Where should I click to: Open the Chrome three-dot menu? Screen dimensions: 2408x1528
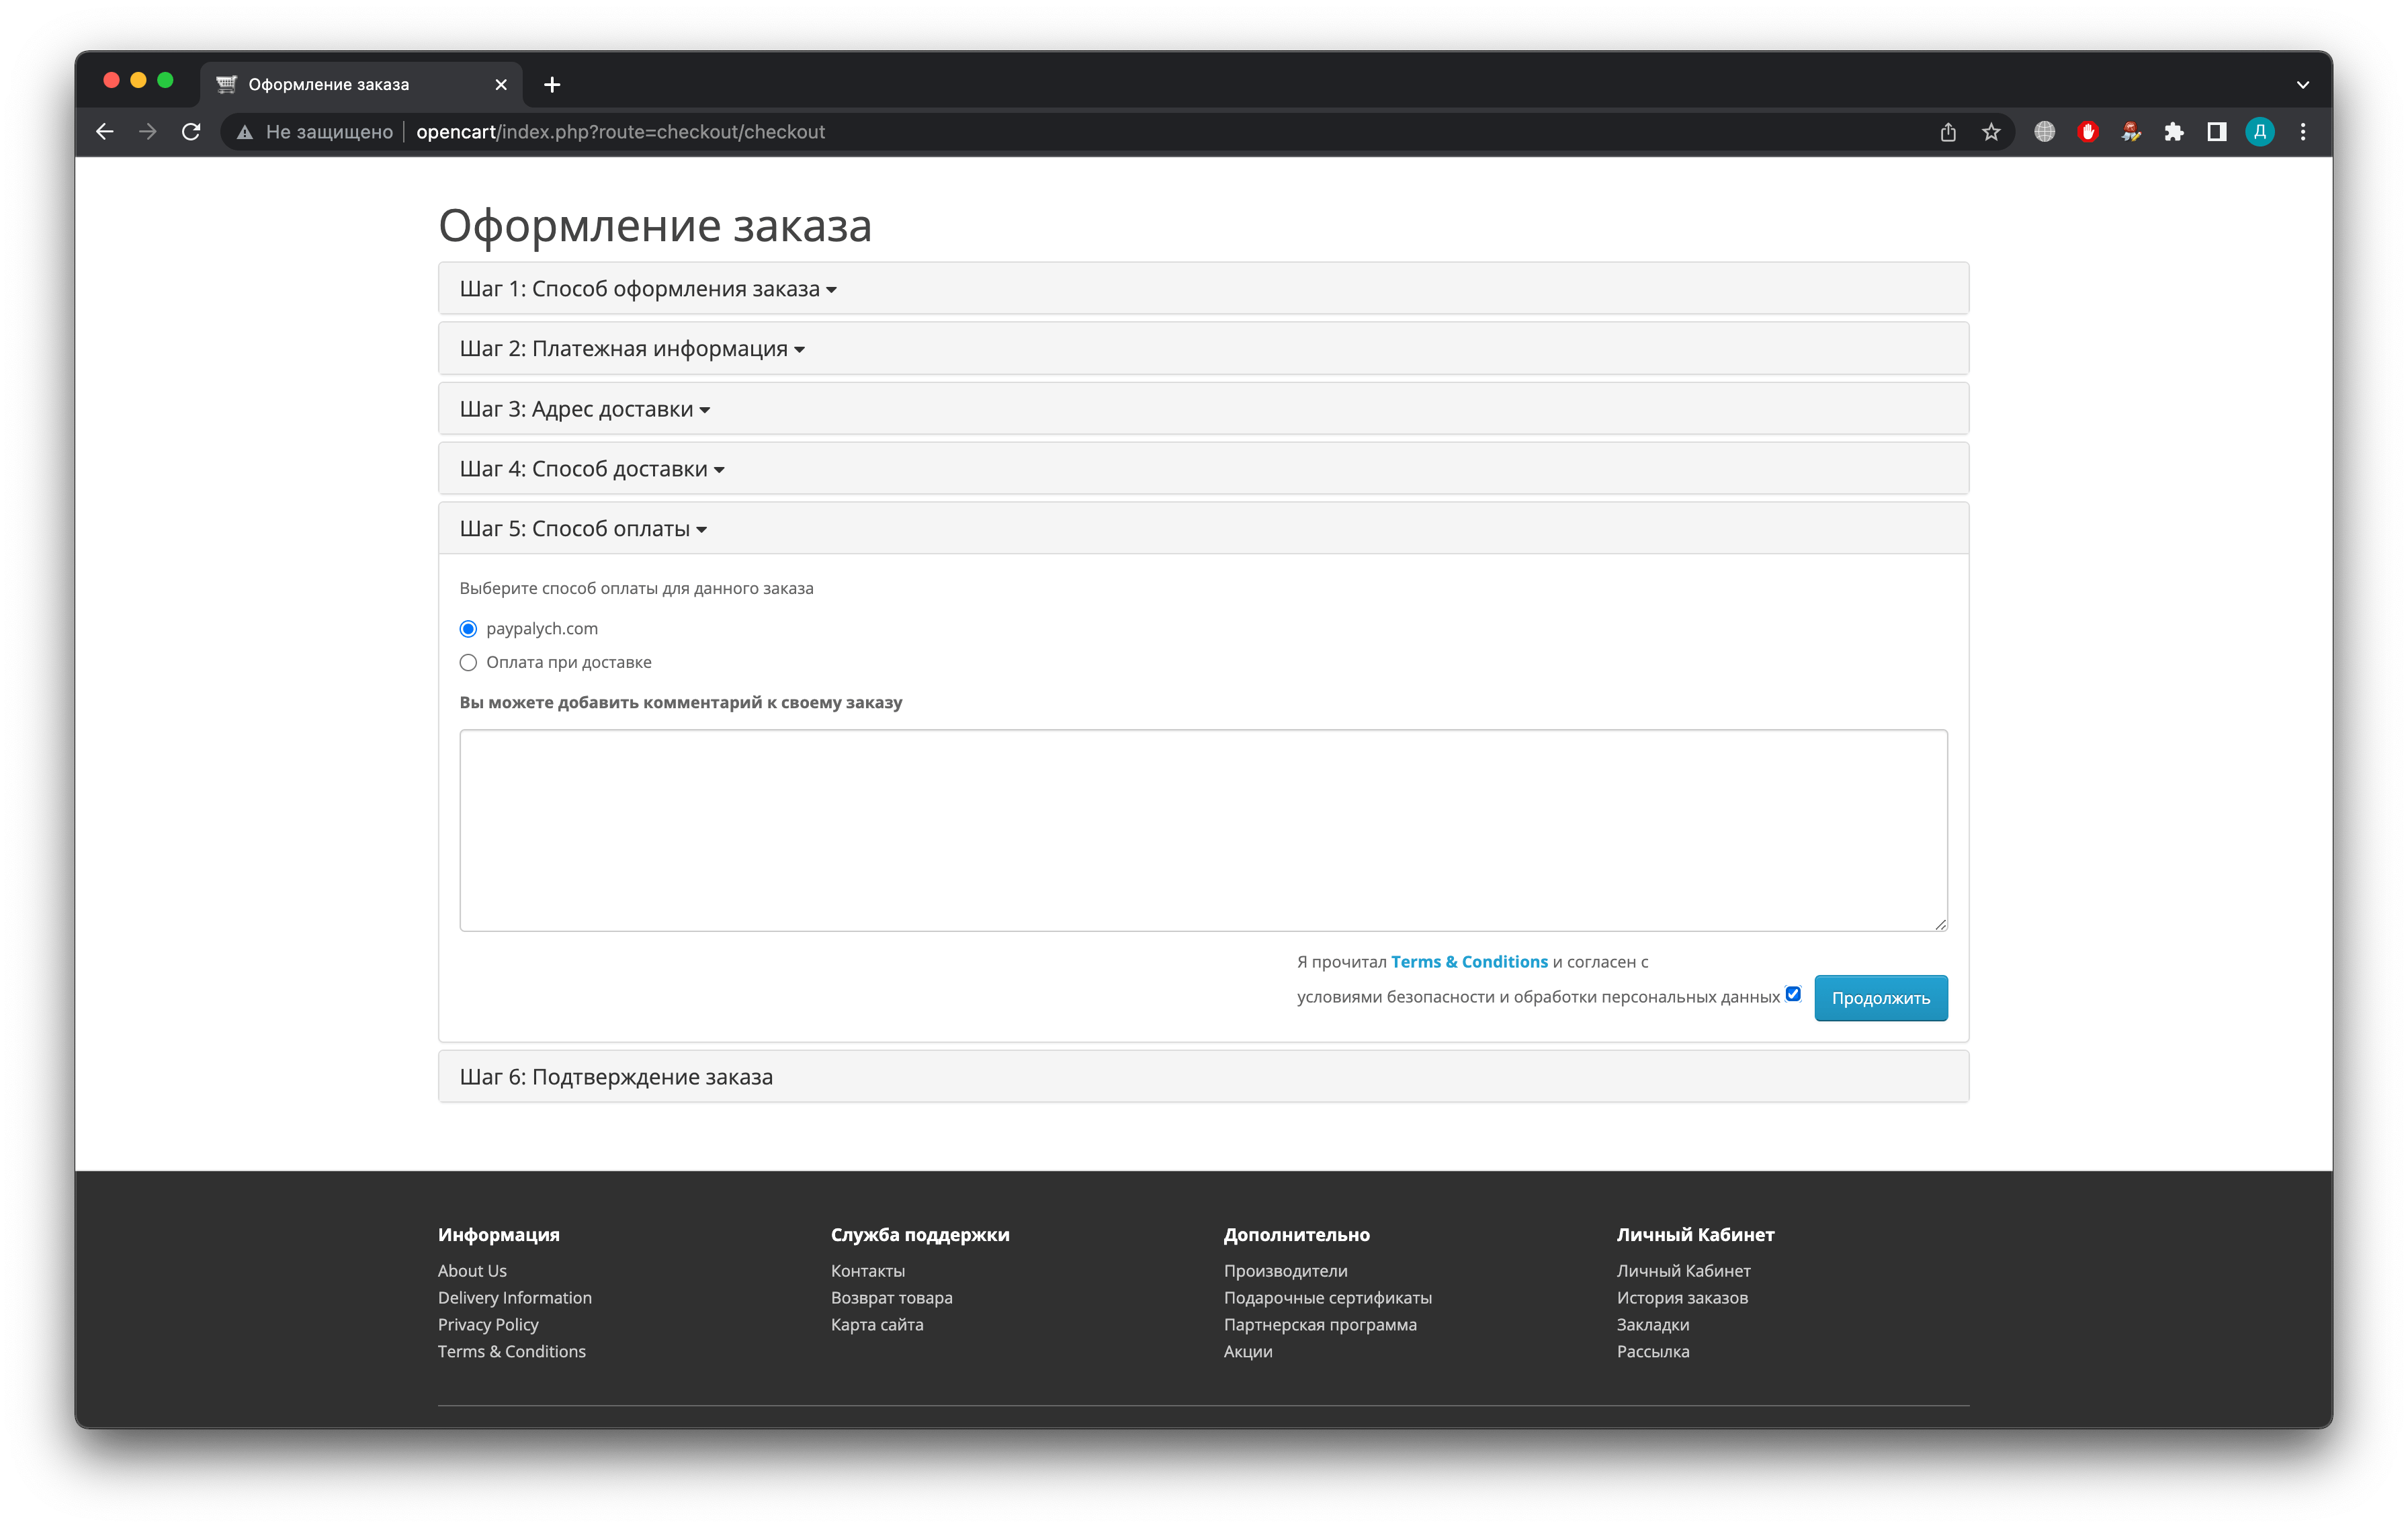click(2303, 132)
